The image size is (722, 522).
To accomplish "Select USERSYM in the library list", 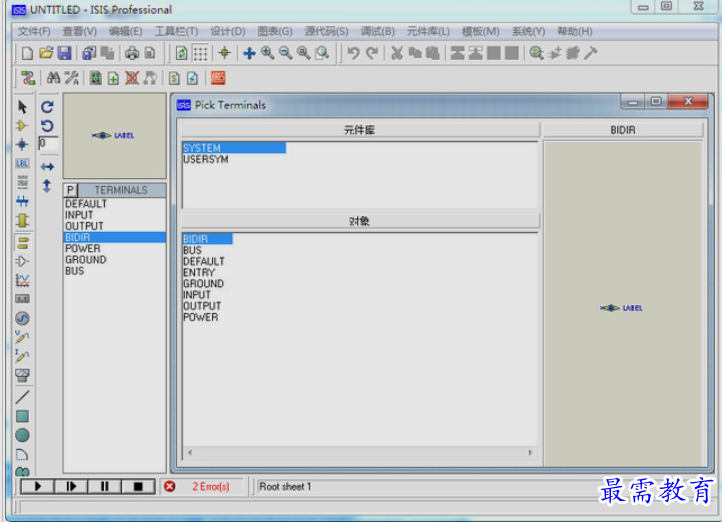I will point(205,159).
